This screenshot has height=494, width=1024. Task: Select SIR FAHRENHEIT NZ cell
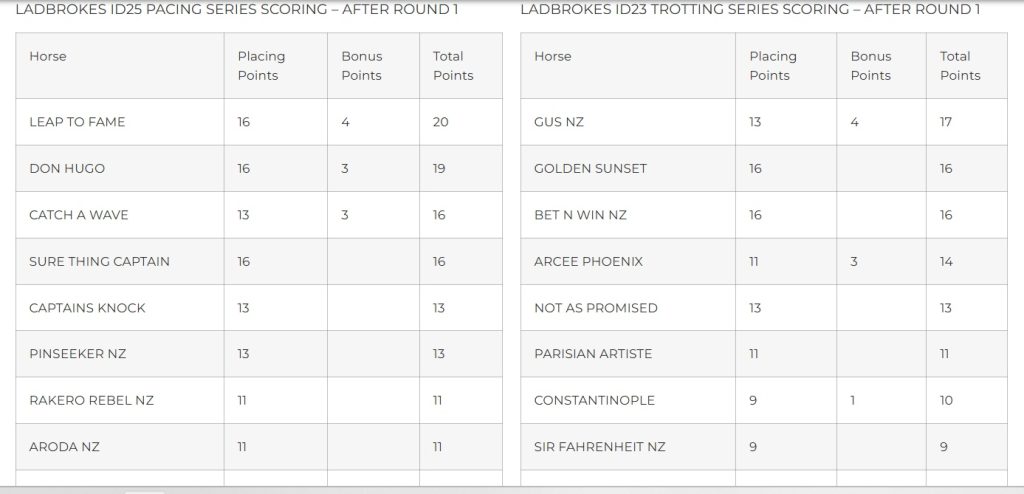pyautogui.click(x=599, y=447)
